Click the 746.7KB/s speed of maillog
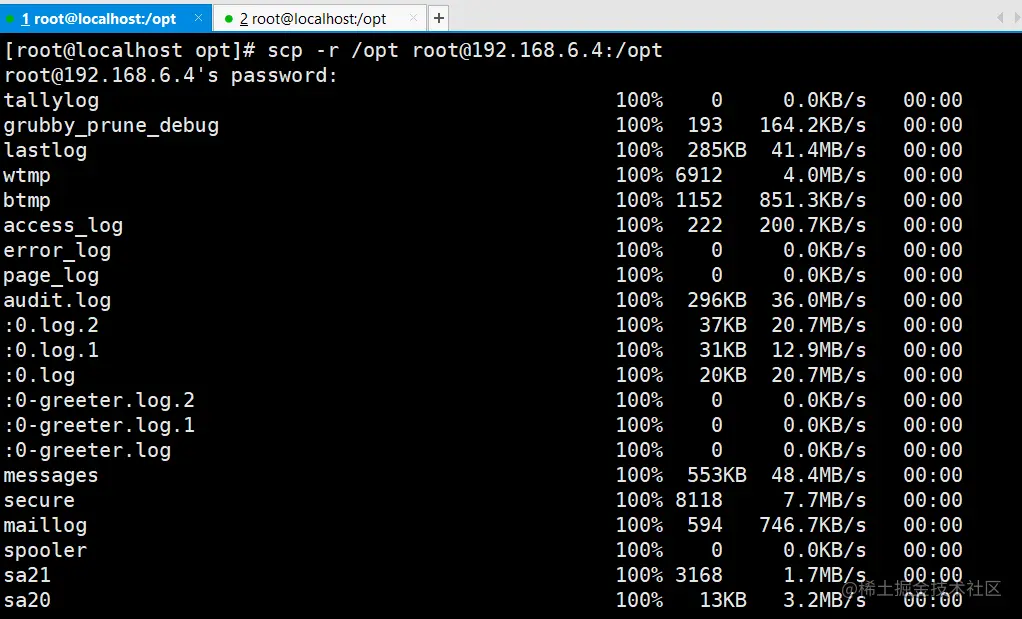 pos(813,525)
